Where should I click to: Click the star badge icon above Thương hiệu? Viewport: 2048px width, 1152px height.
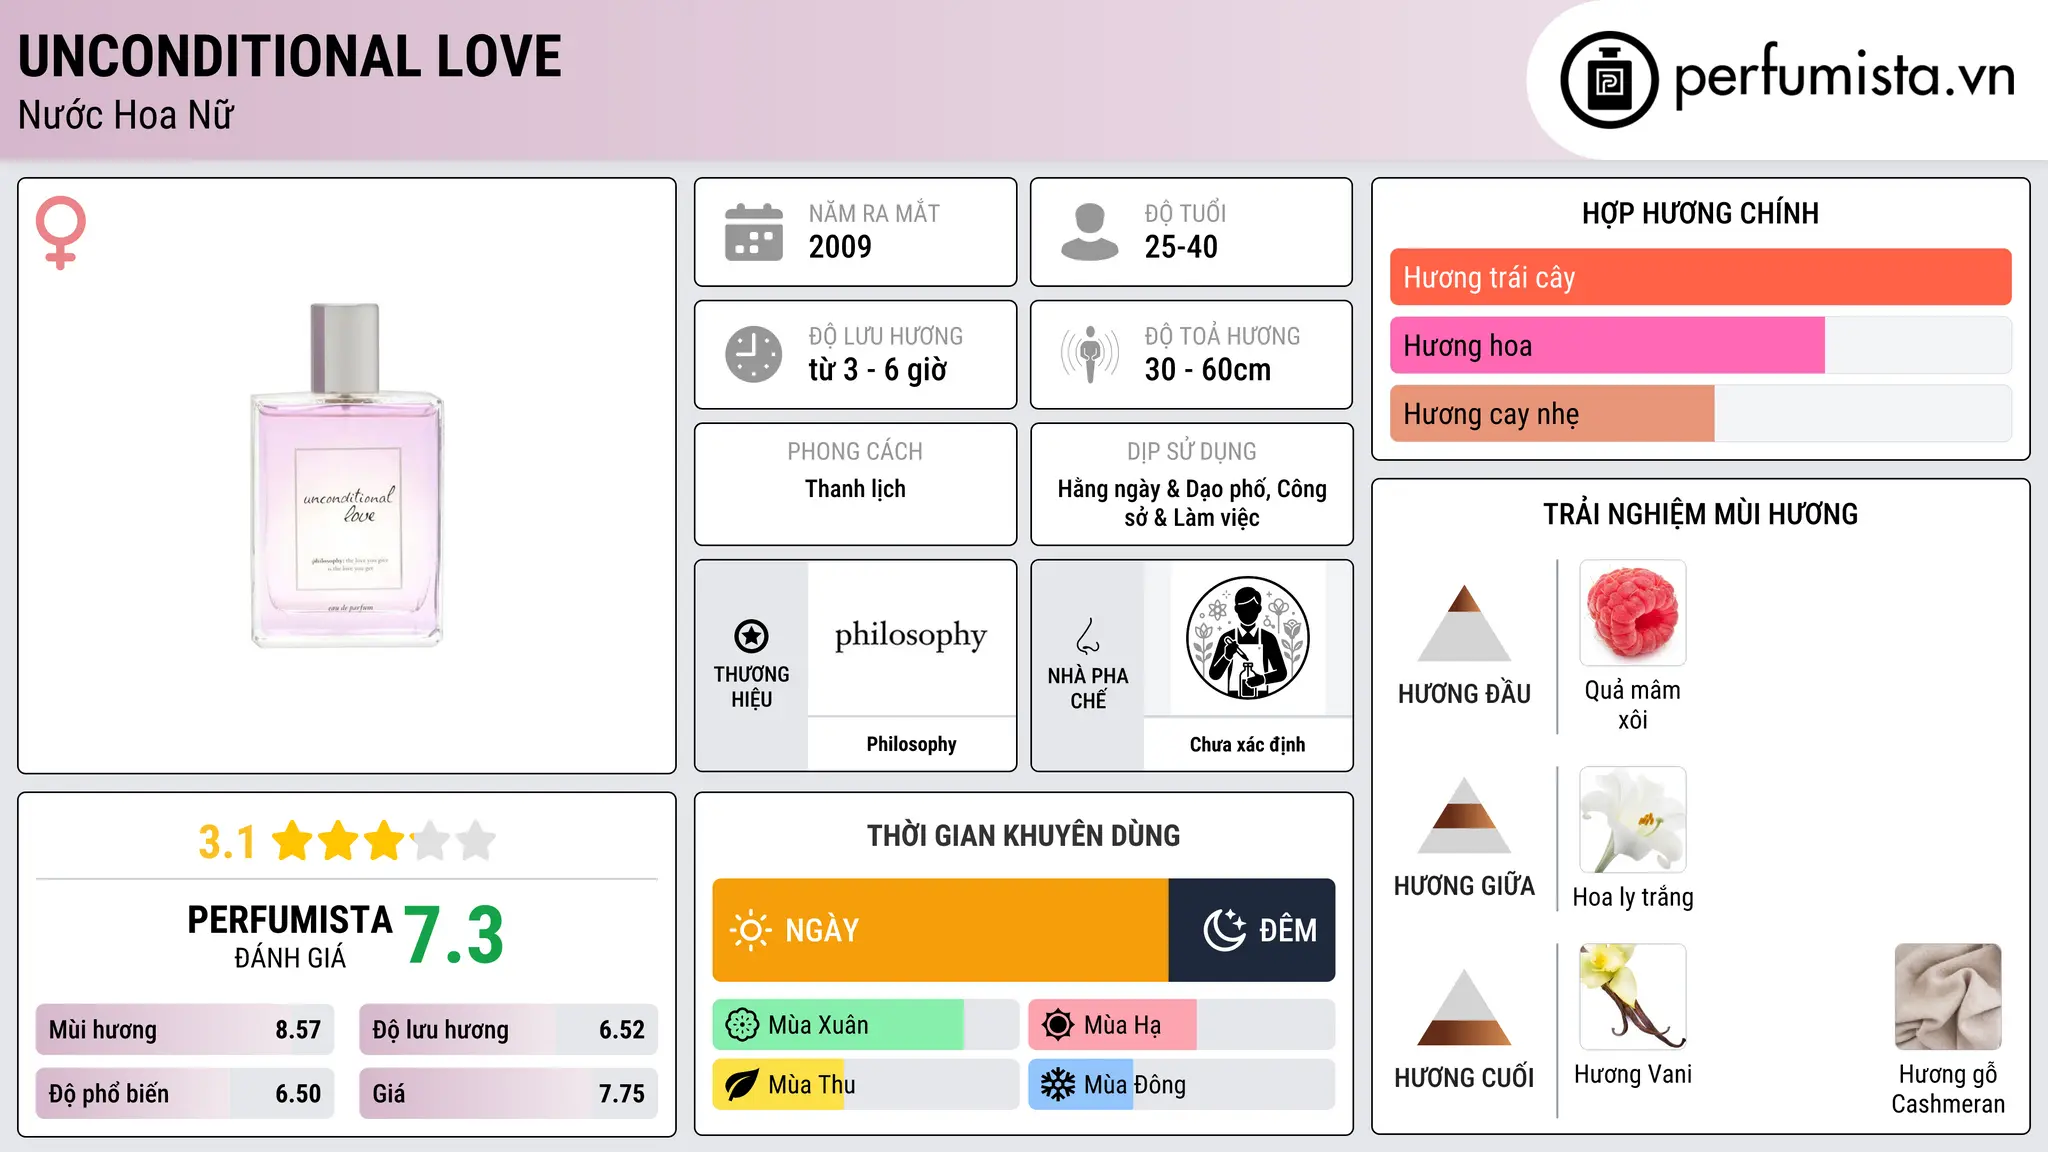751,636
